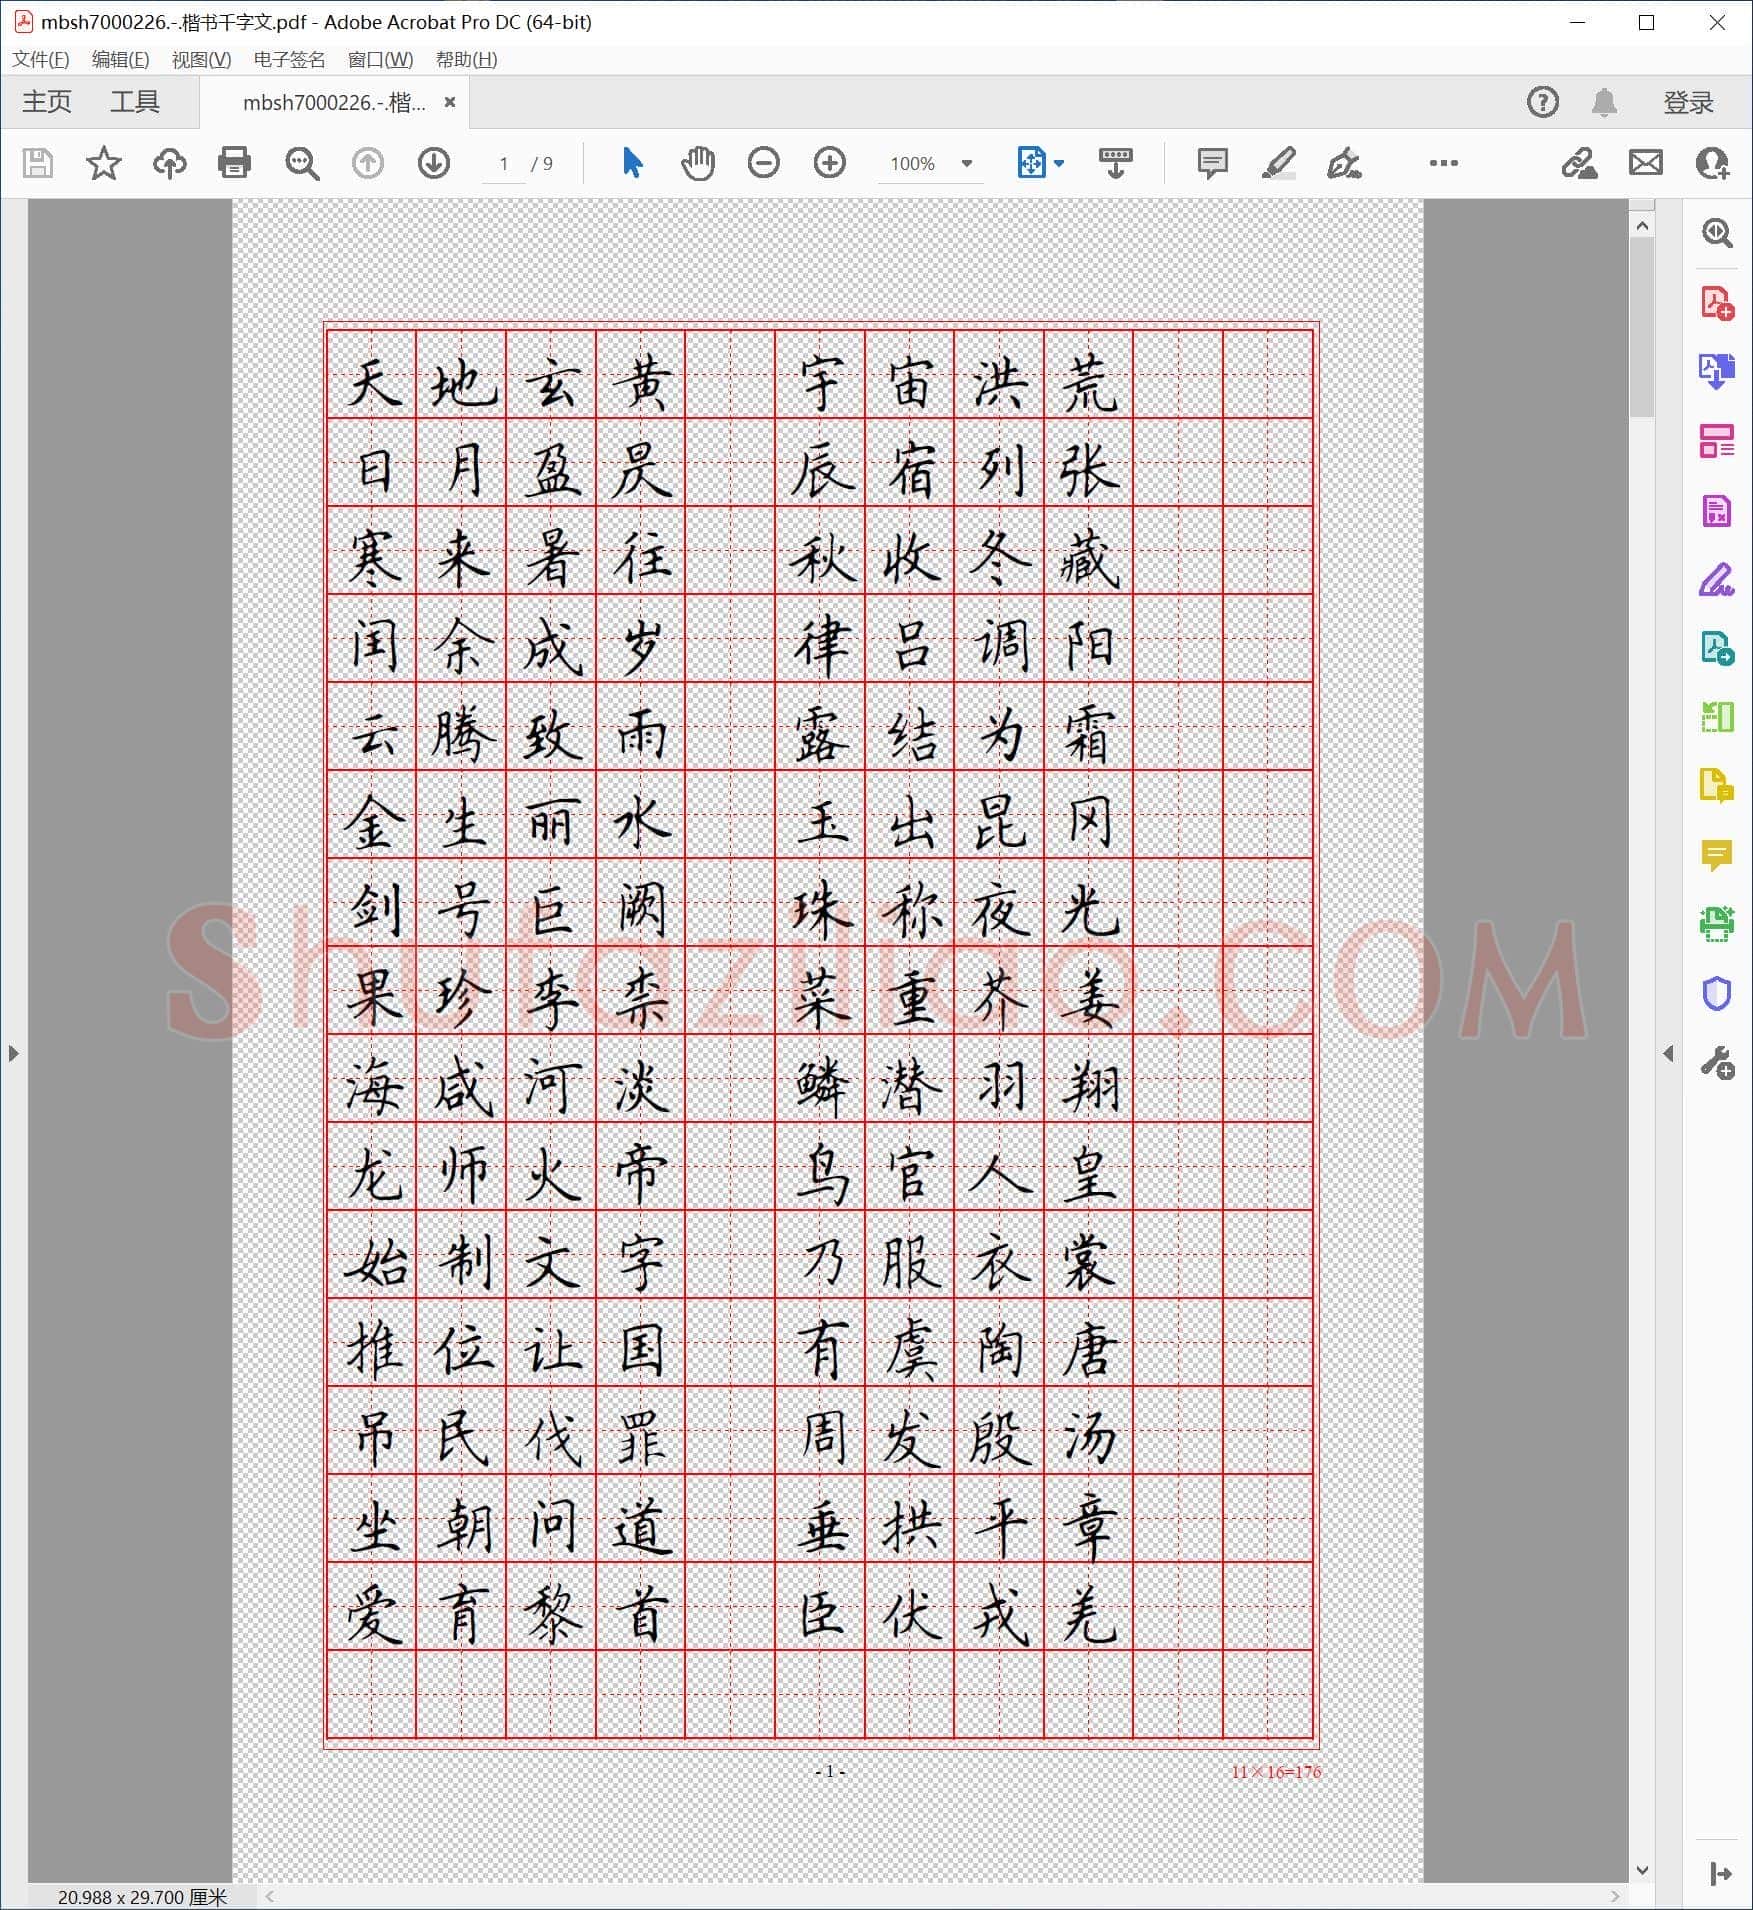Open Organize Pages tool in sidebar
1753x1910 pixels.
tap(1717, 441)
